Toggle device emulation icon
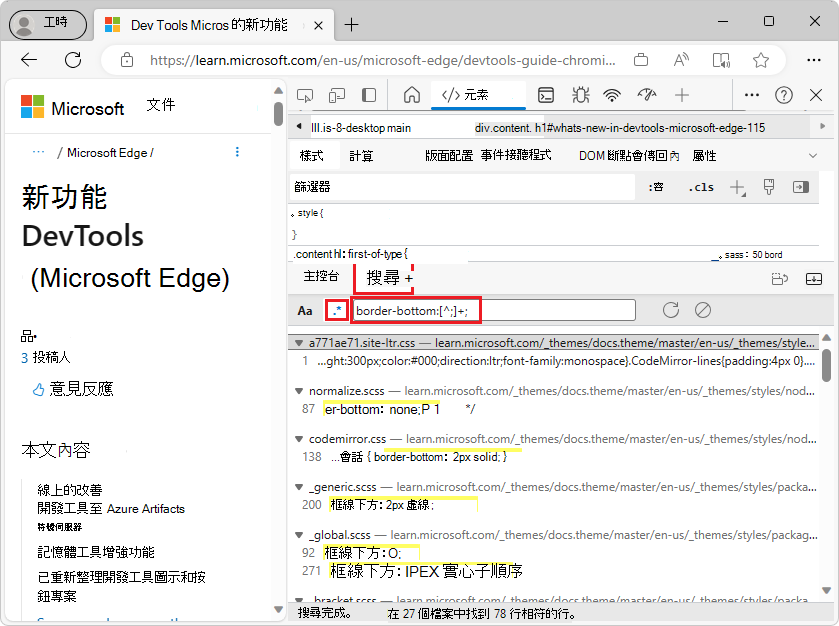Screen dimensions: 839x626 [x=337, y=96]
